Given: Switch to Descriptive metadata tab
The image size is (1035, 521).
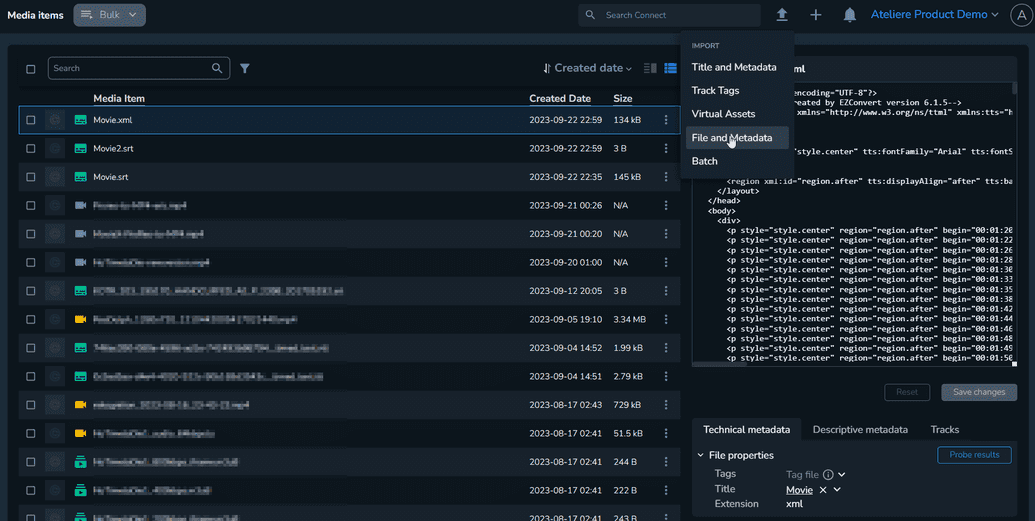Looking at the screenshot, I should pos(860,429).
